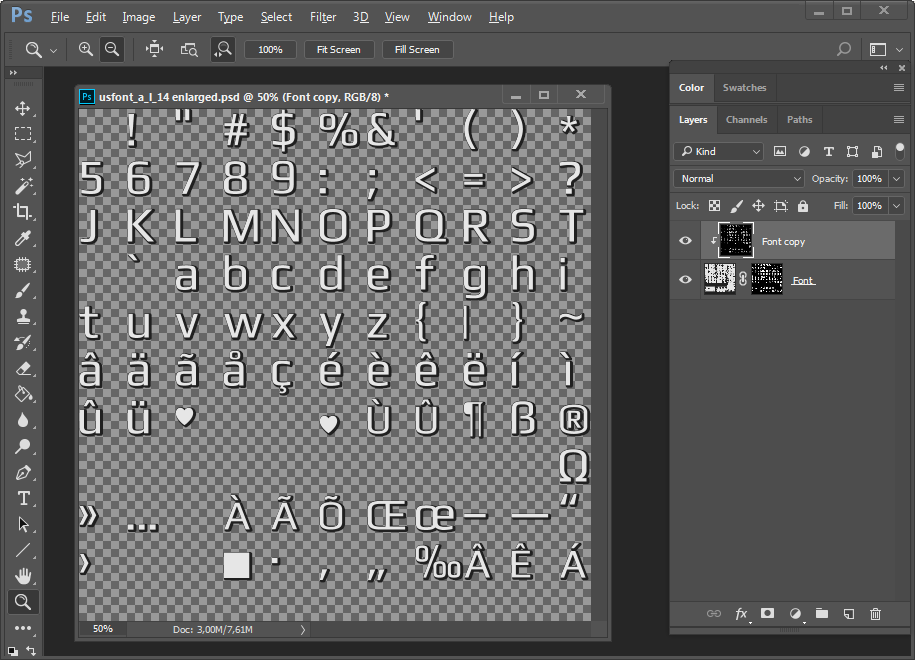Select the Pen tool

23,473
